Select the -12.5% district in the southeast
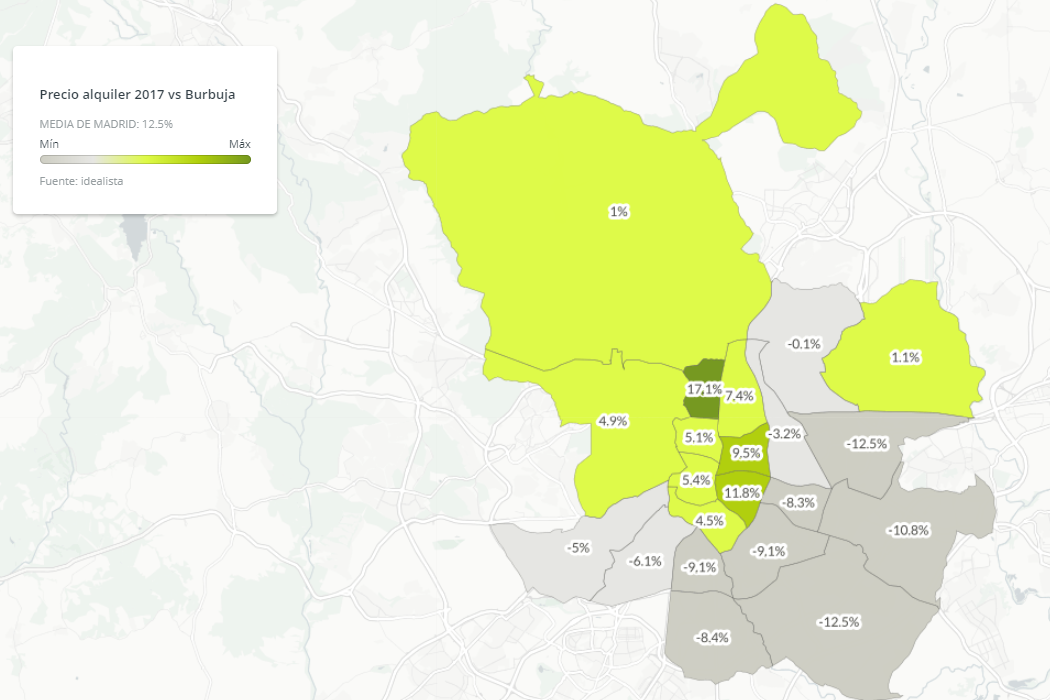Image resolution: width=1050 pixels, height=700 pixels. (837, 622)
